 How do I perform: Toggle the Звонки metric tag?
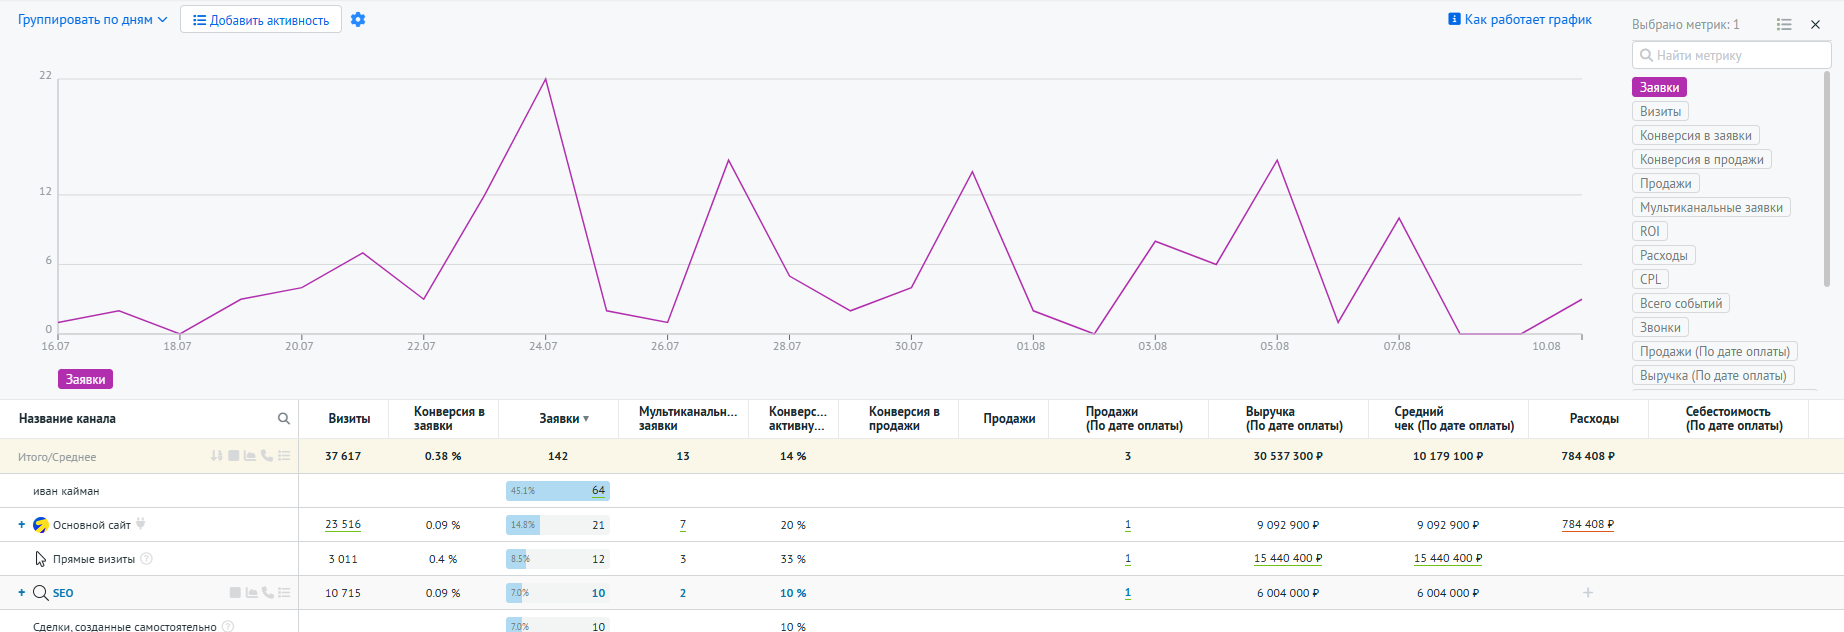(1660, 328)
